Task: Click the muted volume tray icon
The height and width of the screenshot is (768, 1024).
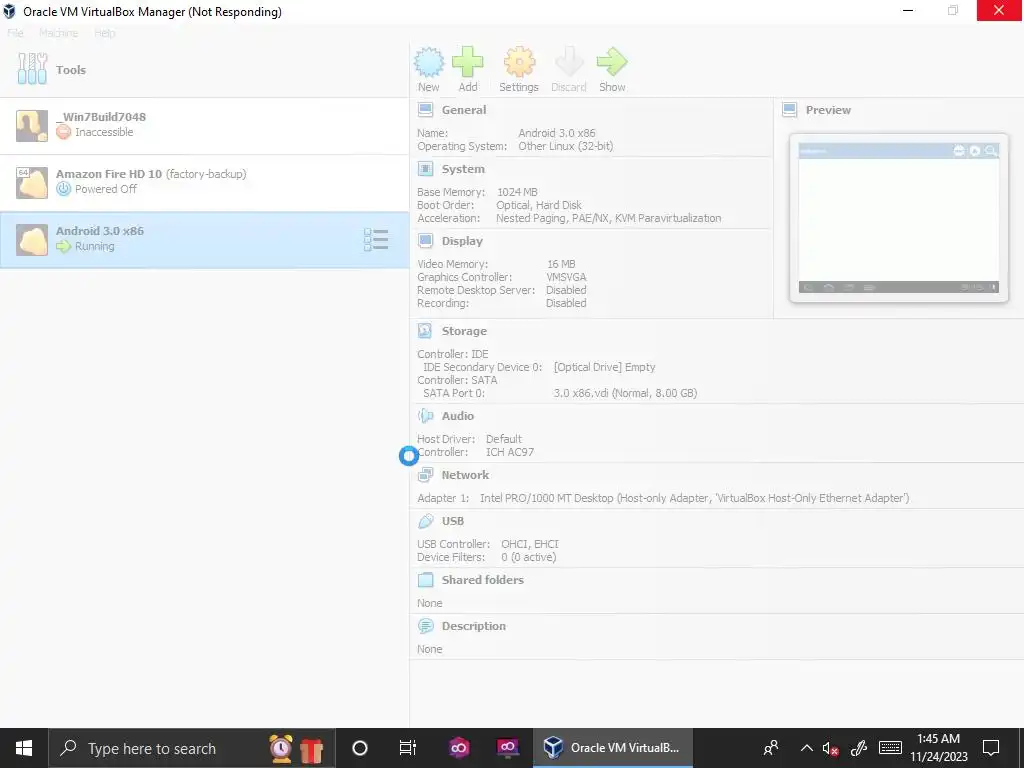Action: [830, 748]
